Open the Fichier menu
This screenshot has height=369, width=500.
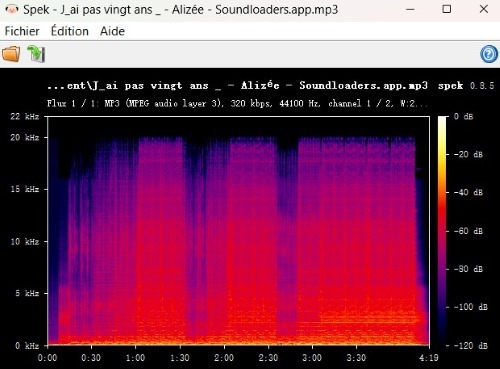(x=22, y=31)
